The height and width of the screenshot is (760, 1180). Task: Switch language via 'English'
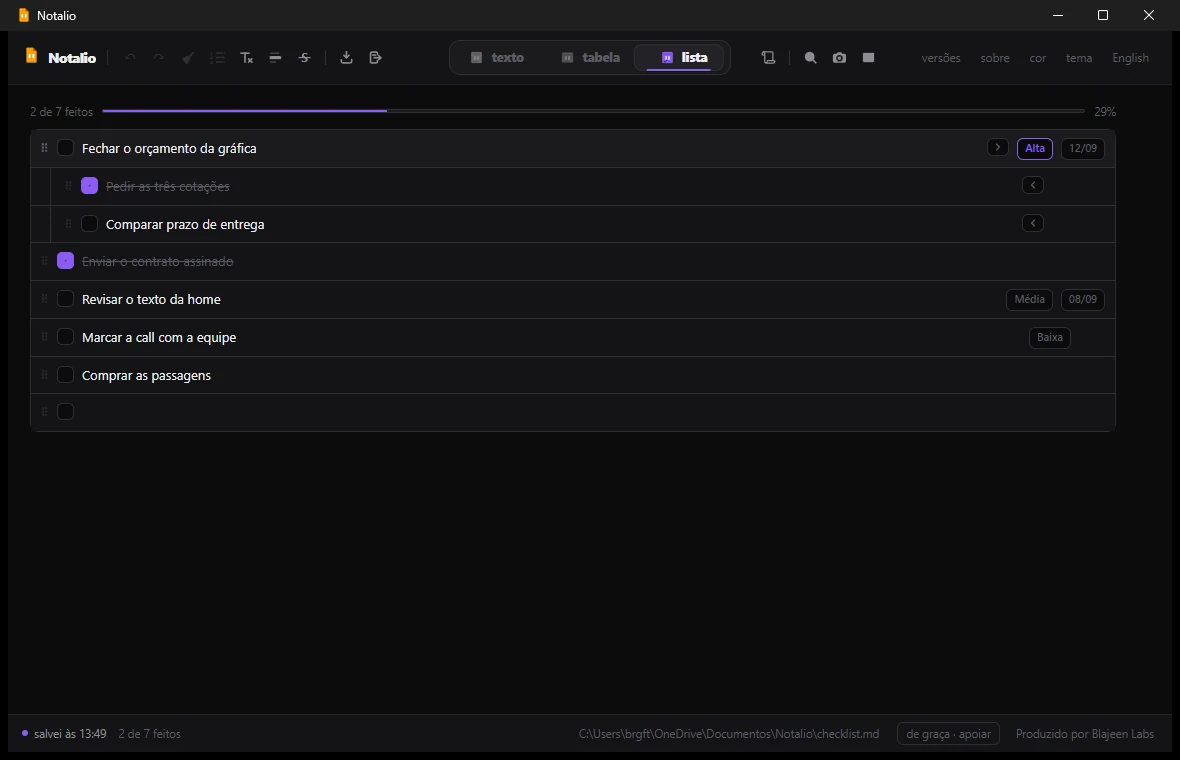pyautogui.click(x=1130, y=58)
